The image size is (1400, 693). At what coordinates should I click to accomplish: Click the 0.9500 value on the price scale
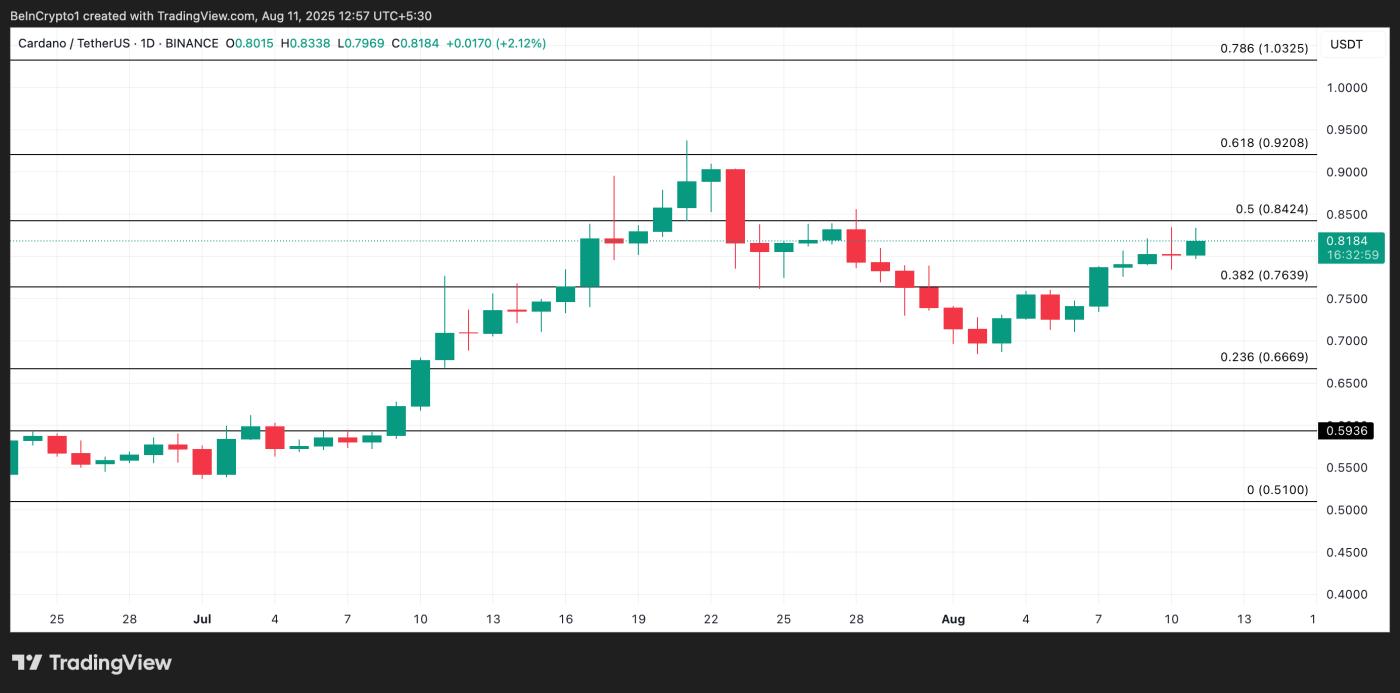[1346, 130]
